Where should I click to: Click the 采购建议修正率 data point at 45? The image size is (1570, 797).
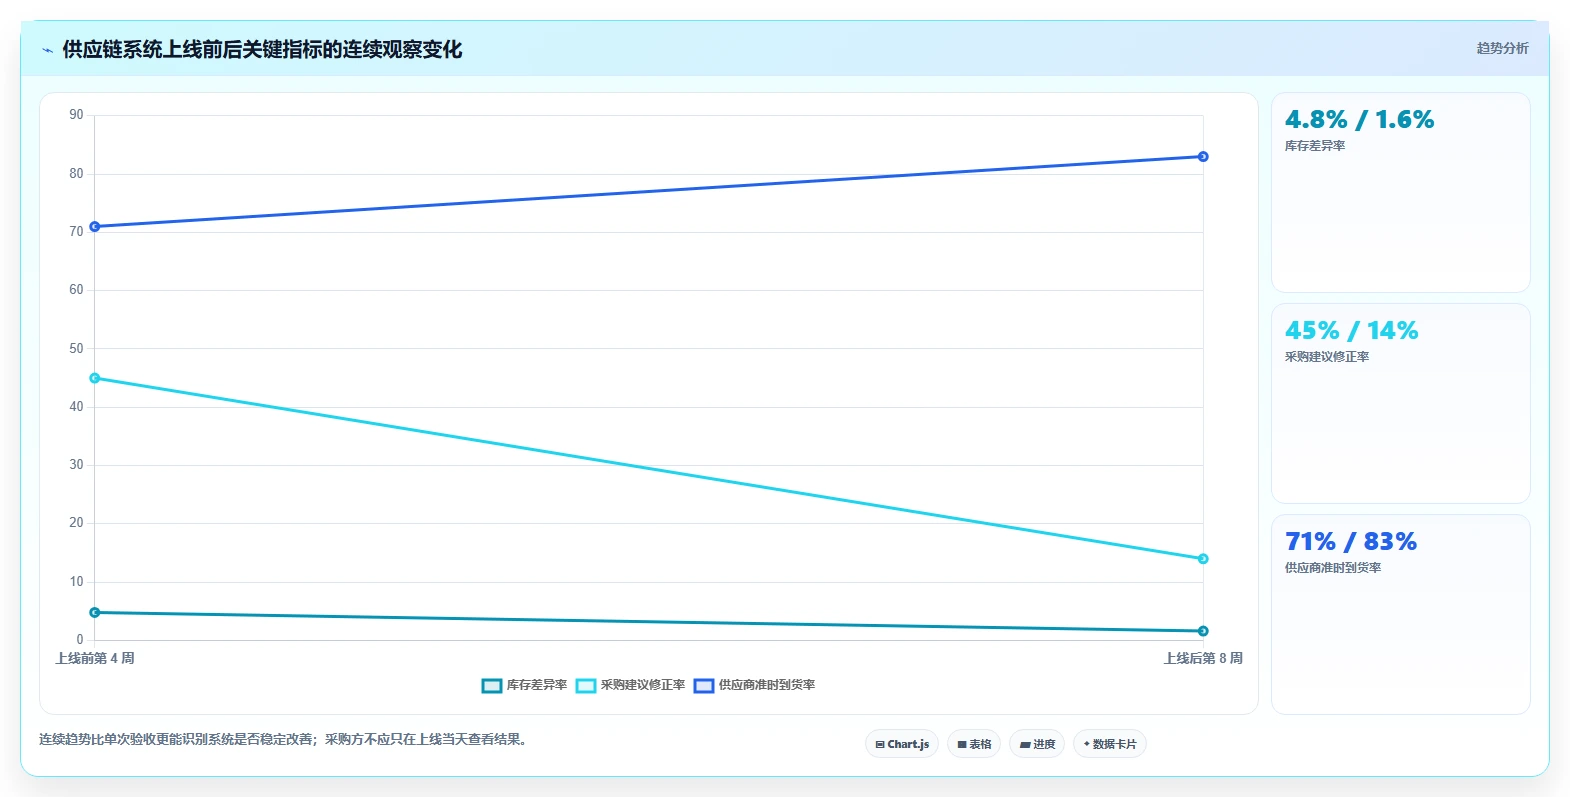pyautogui.click(x=95, y=378)
